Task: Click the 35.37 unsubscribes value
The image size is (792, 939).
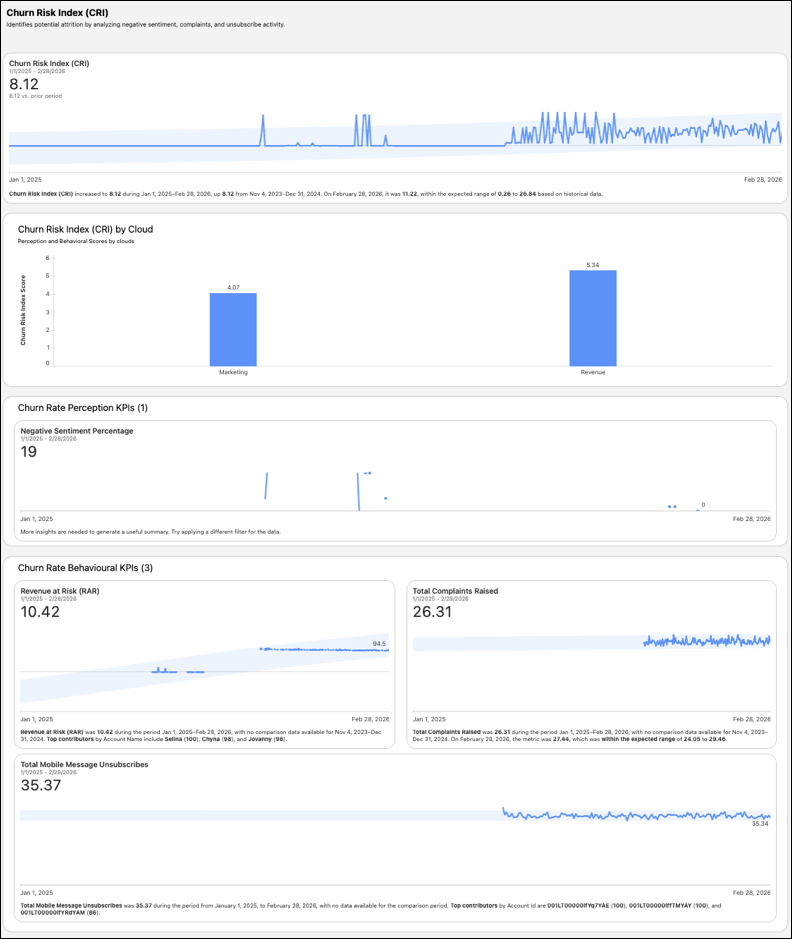Action: [x=41, y=786]
